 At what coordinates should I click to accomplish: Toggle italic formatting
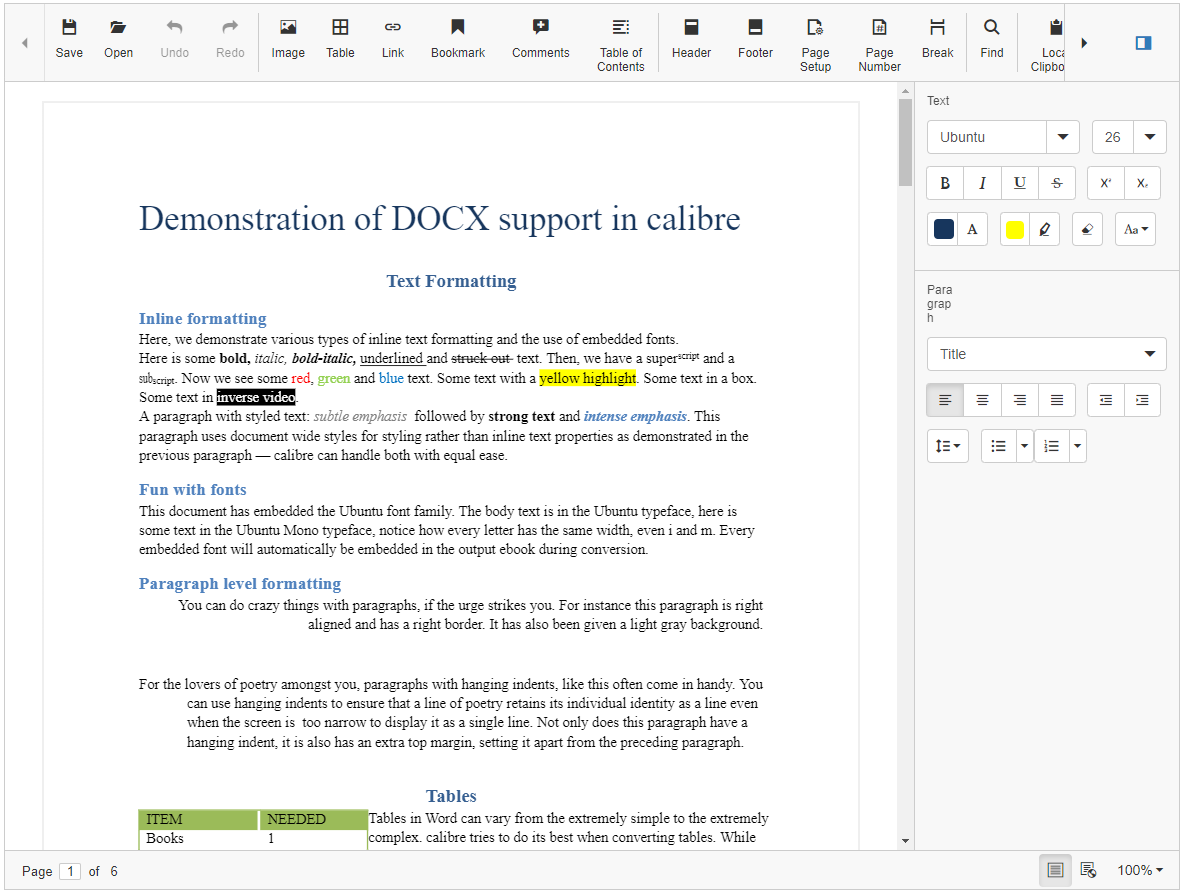(982, 183)
